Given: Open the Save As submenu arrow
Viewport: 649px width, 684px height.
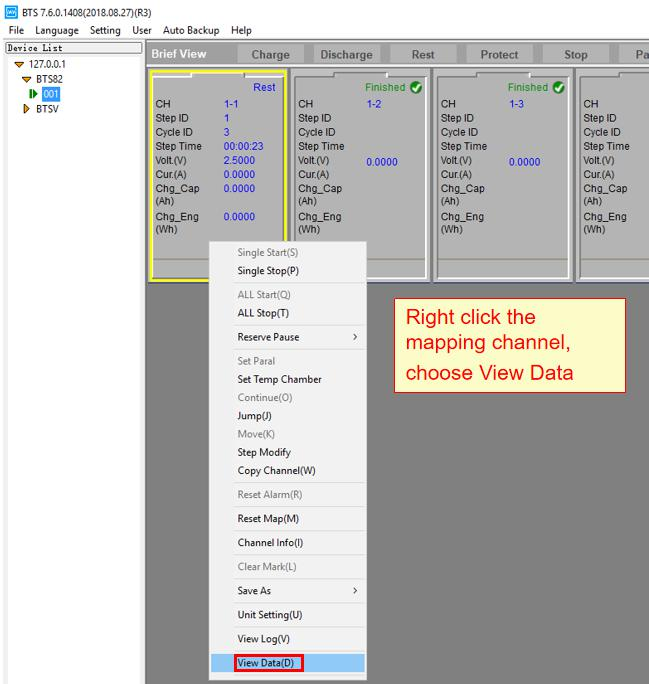Looking at the screenshot, I should click(355, 590).
